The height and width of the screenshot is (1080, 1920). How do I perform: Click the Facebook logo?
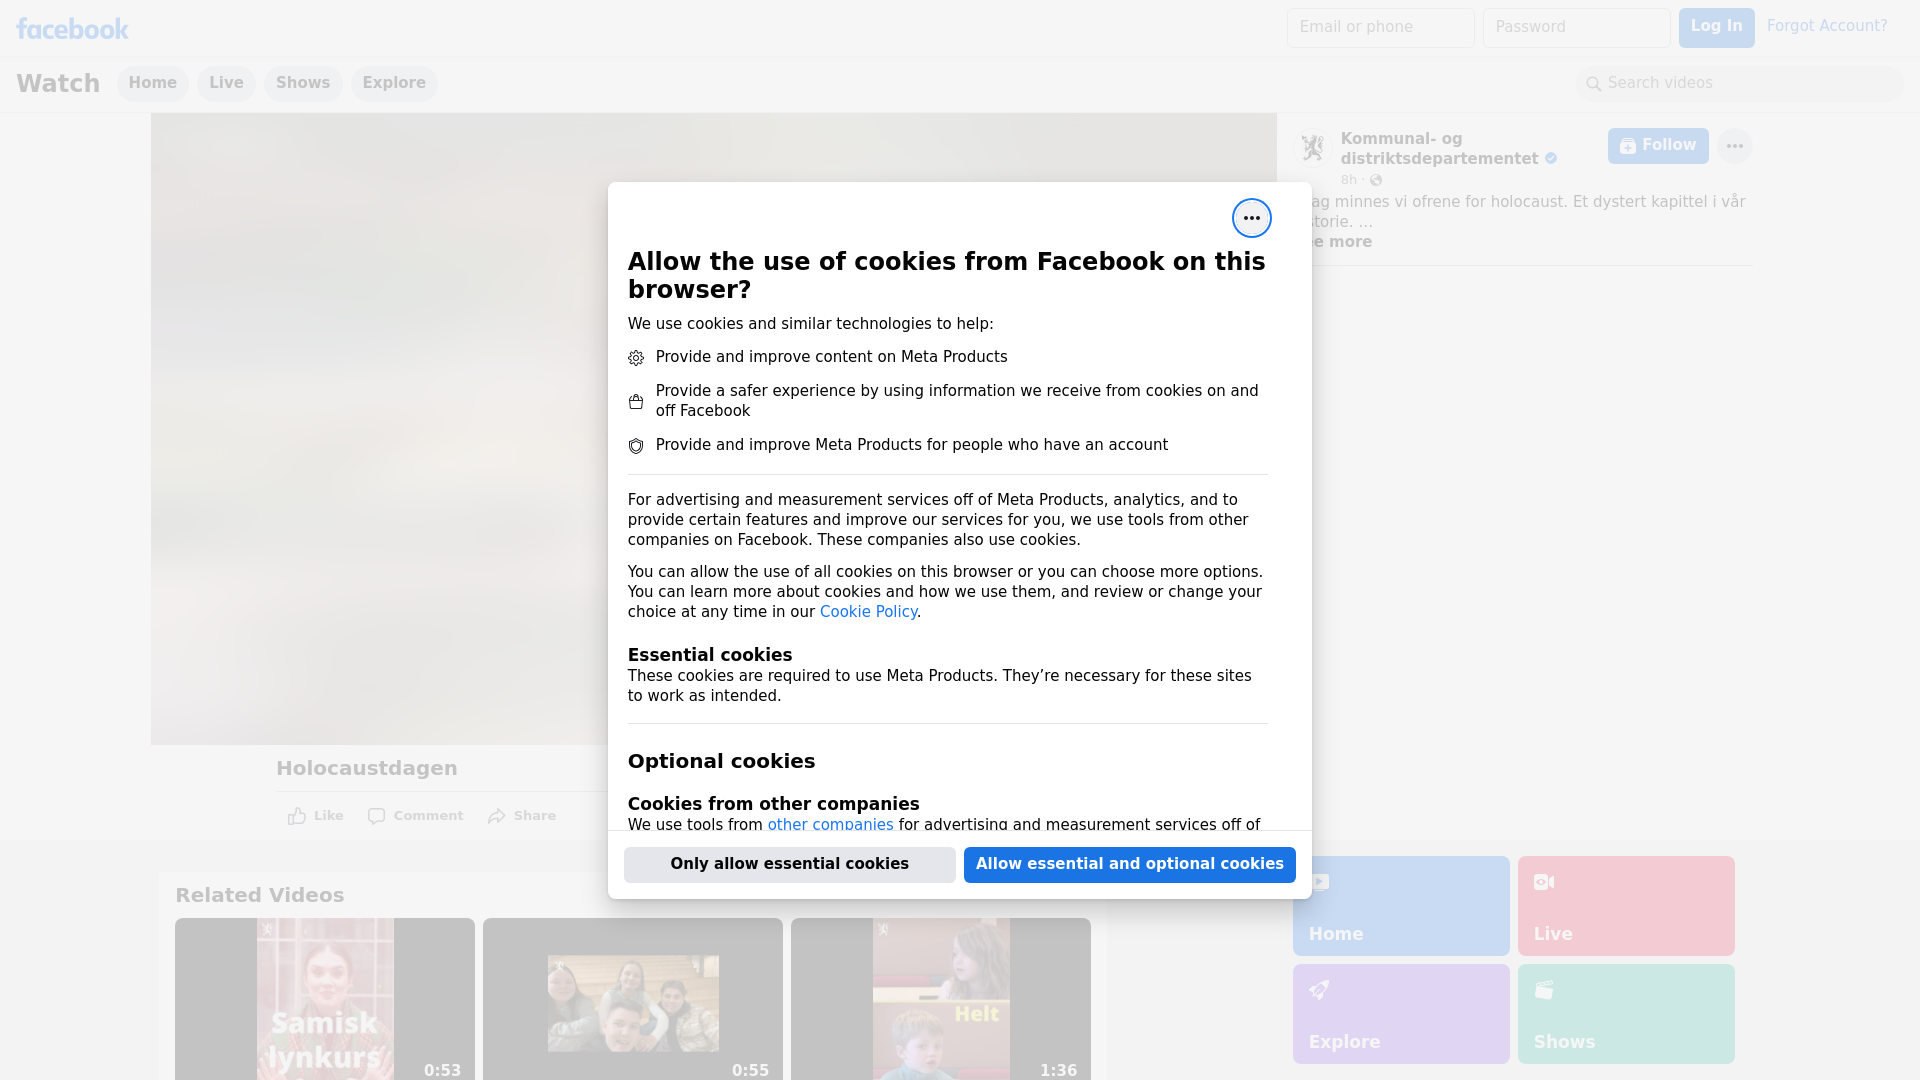(72, 29)
